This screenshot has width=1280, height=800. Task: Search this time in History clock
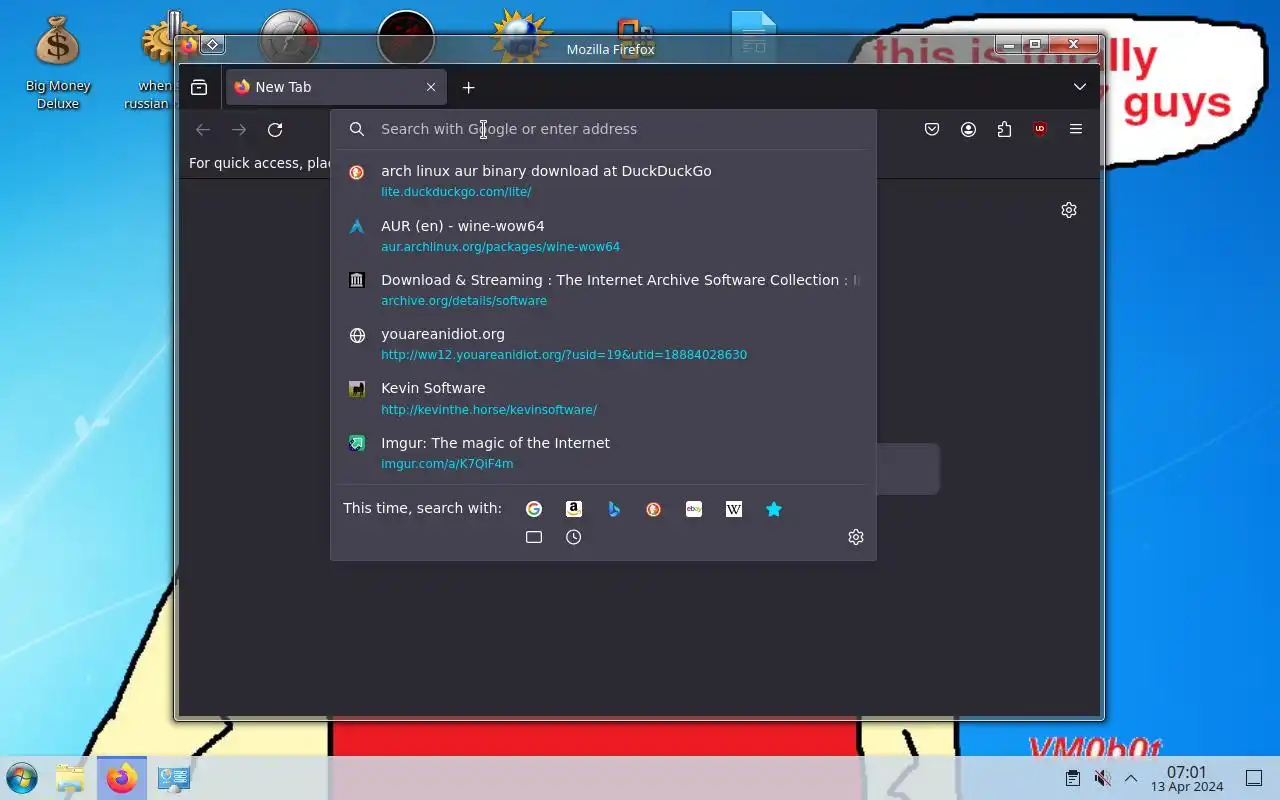click(574, 537)
